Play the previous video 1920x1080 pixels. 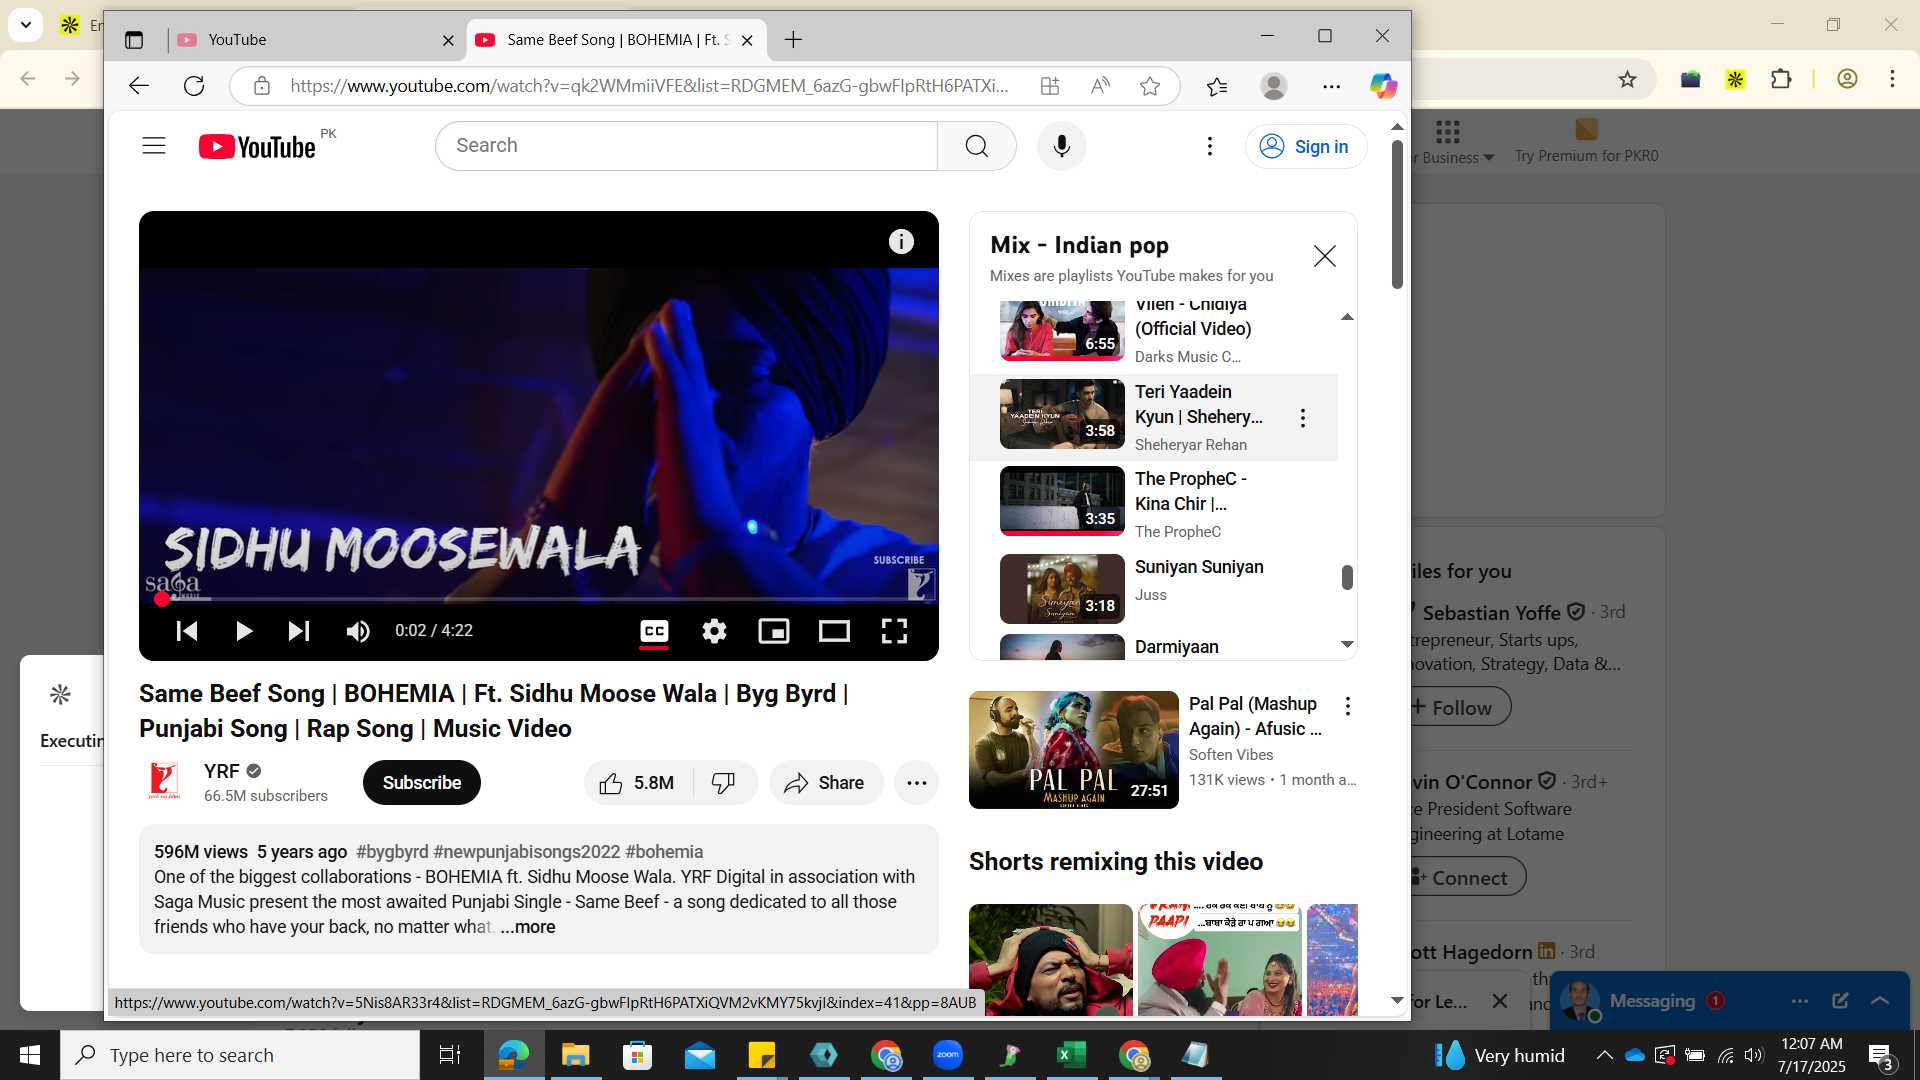pyautogui.click(x=187, y=631)
